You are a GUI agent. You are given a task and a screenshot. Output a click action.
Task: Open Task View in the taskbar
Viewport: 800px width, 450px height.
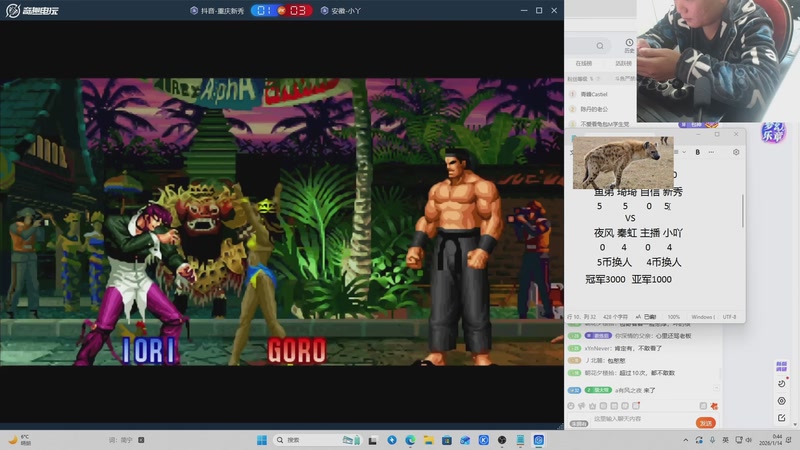[x=373, y=440]
